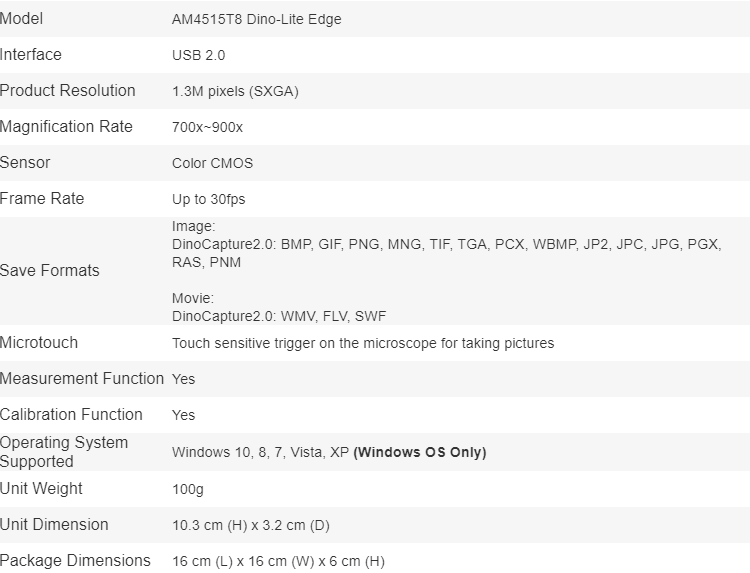Viewport: 750px width, 573px height.
Task: Click the Model row label
Action: click(x=22, y=19)
